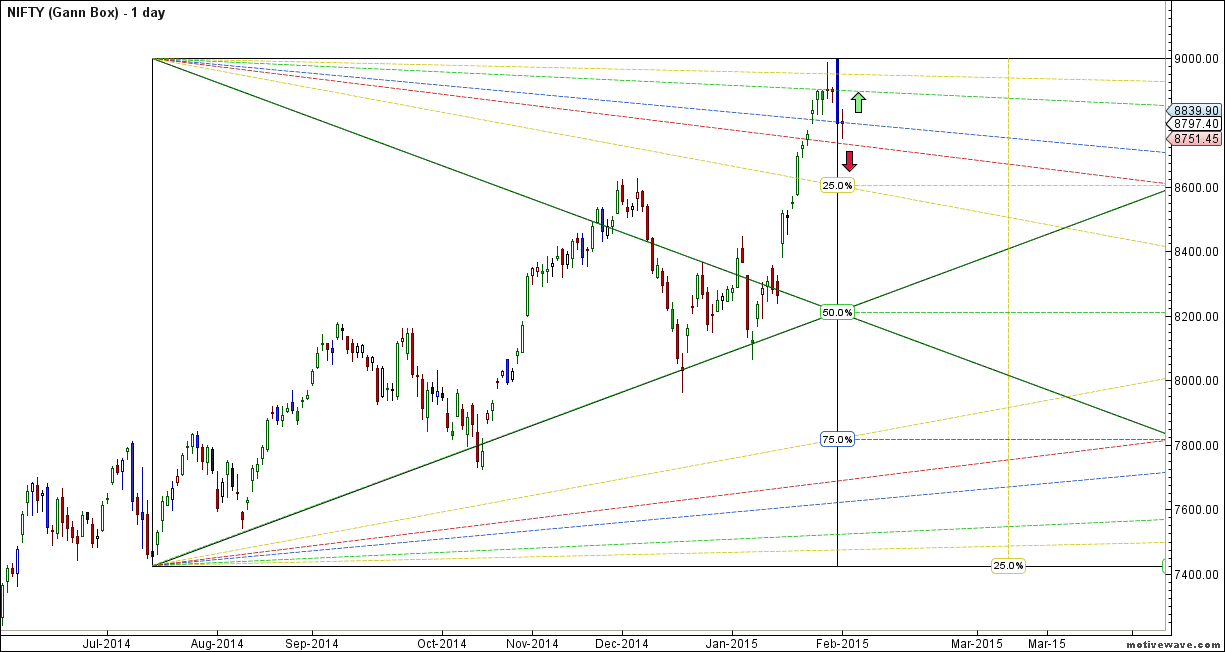1225x652 pixels.
Task: Click the red down arrow marker
Action: (x=849, y=160)
